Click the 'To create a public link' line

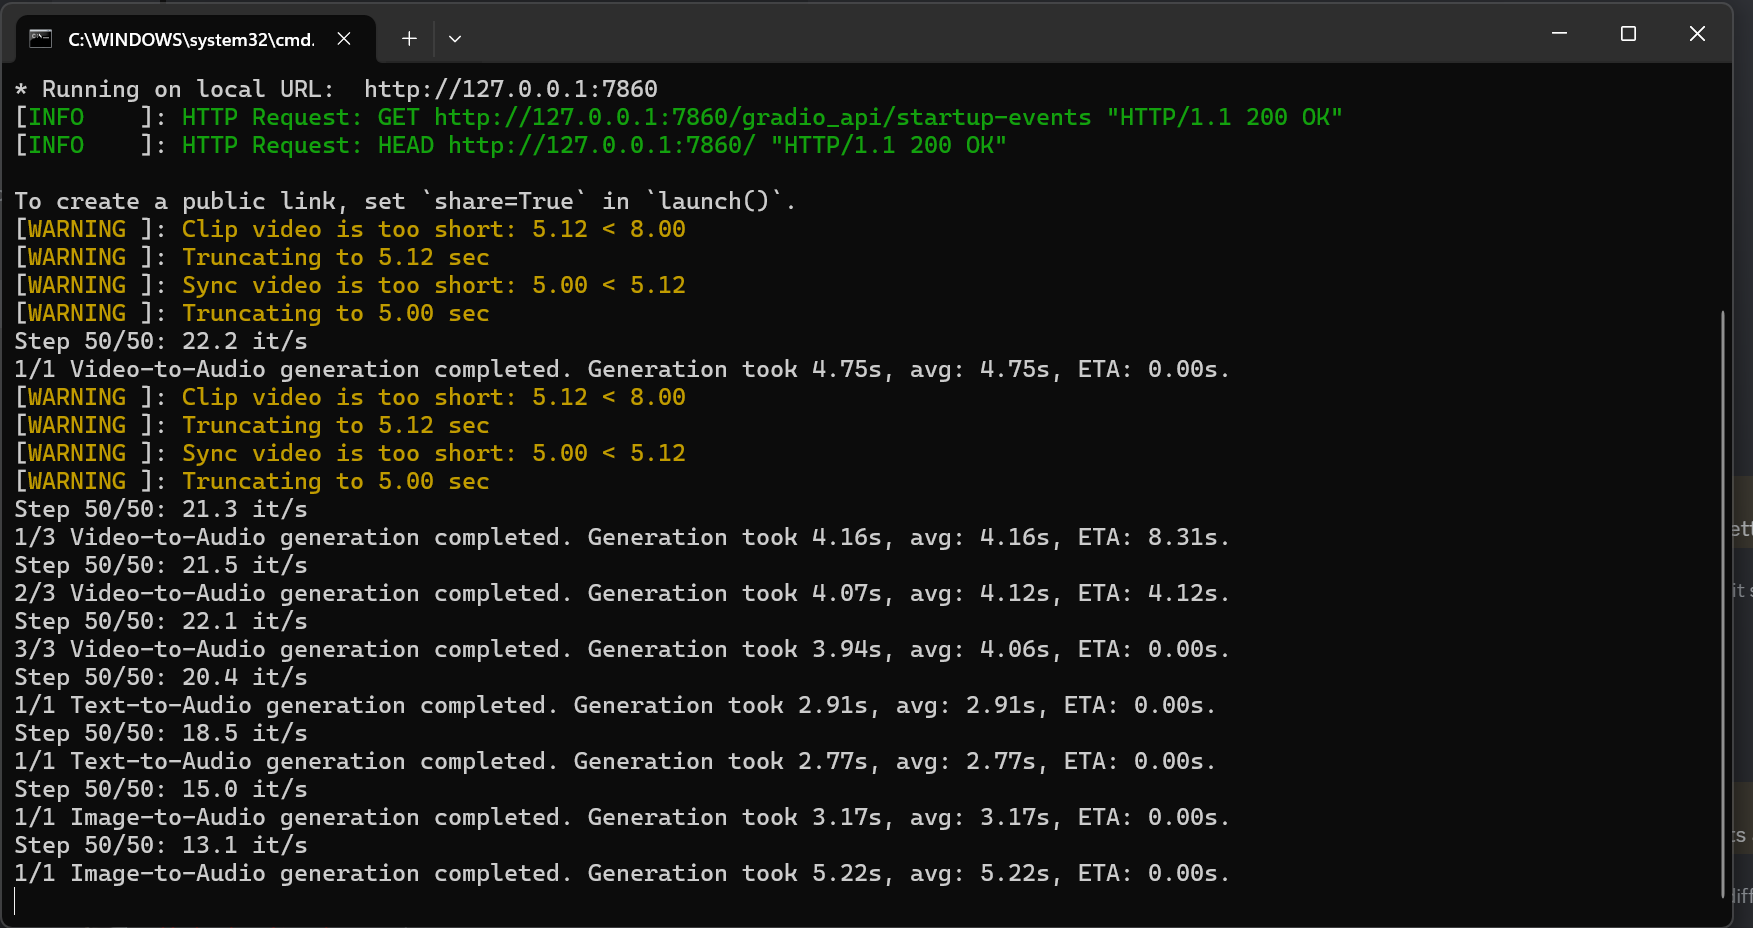[x=404, y=201]
